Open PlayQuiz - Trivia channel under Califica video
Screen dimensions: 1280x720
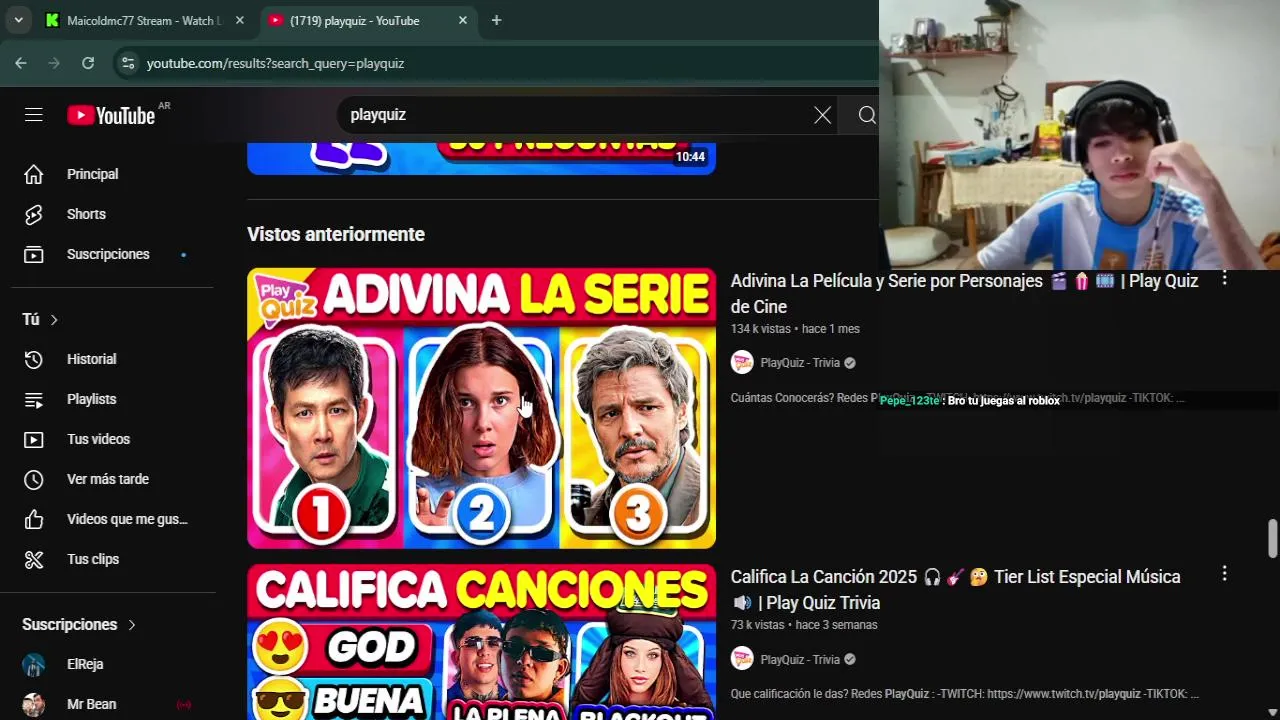[800, 659]
